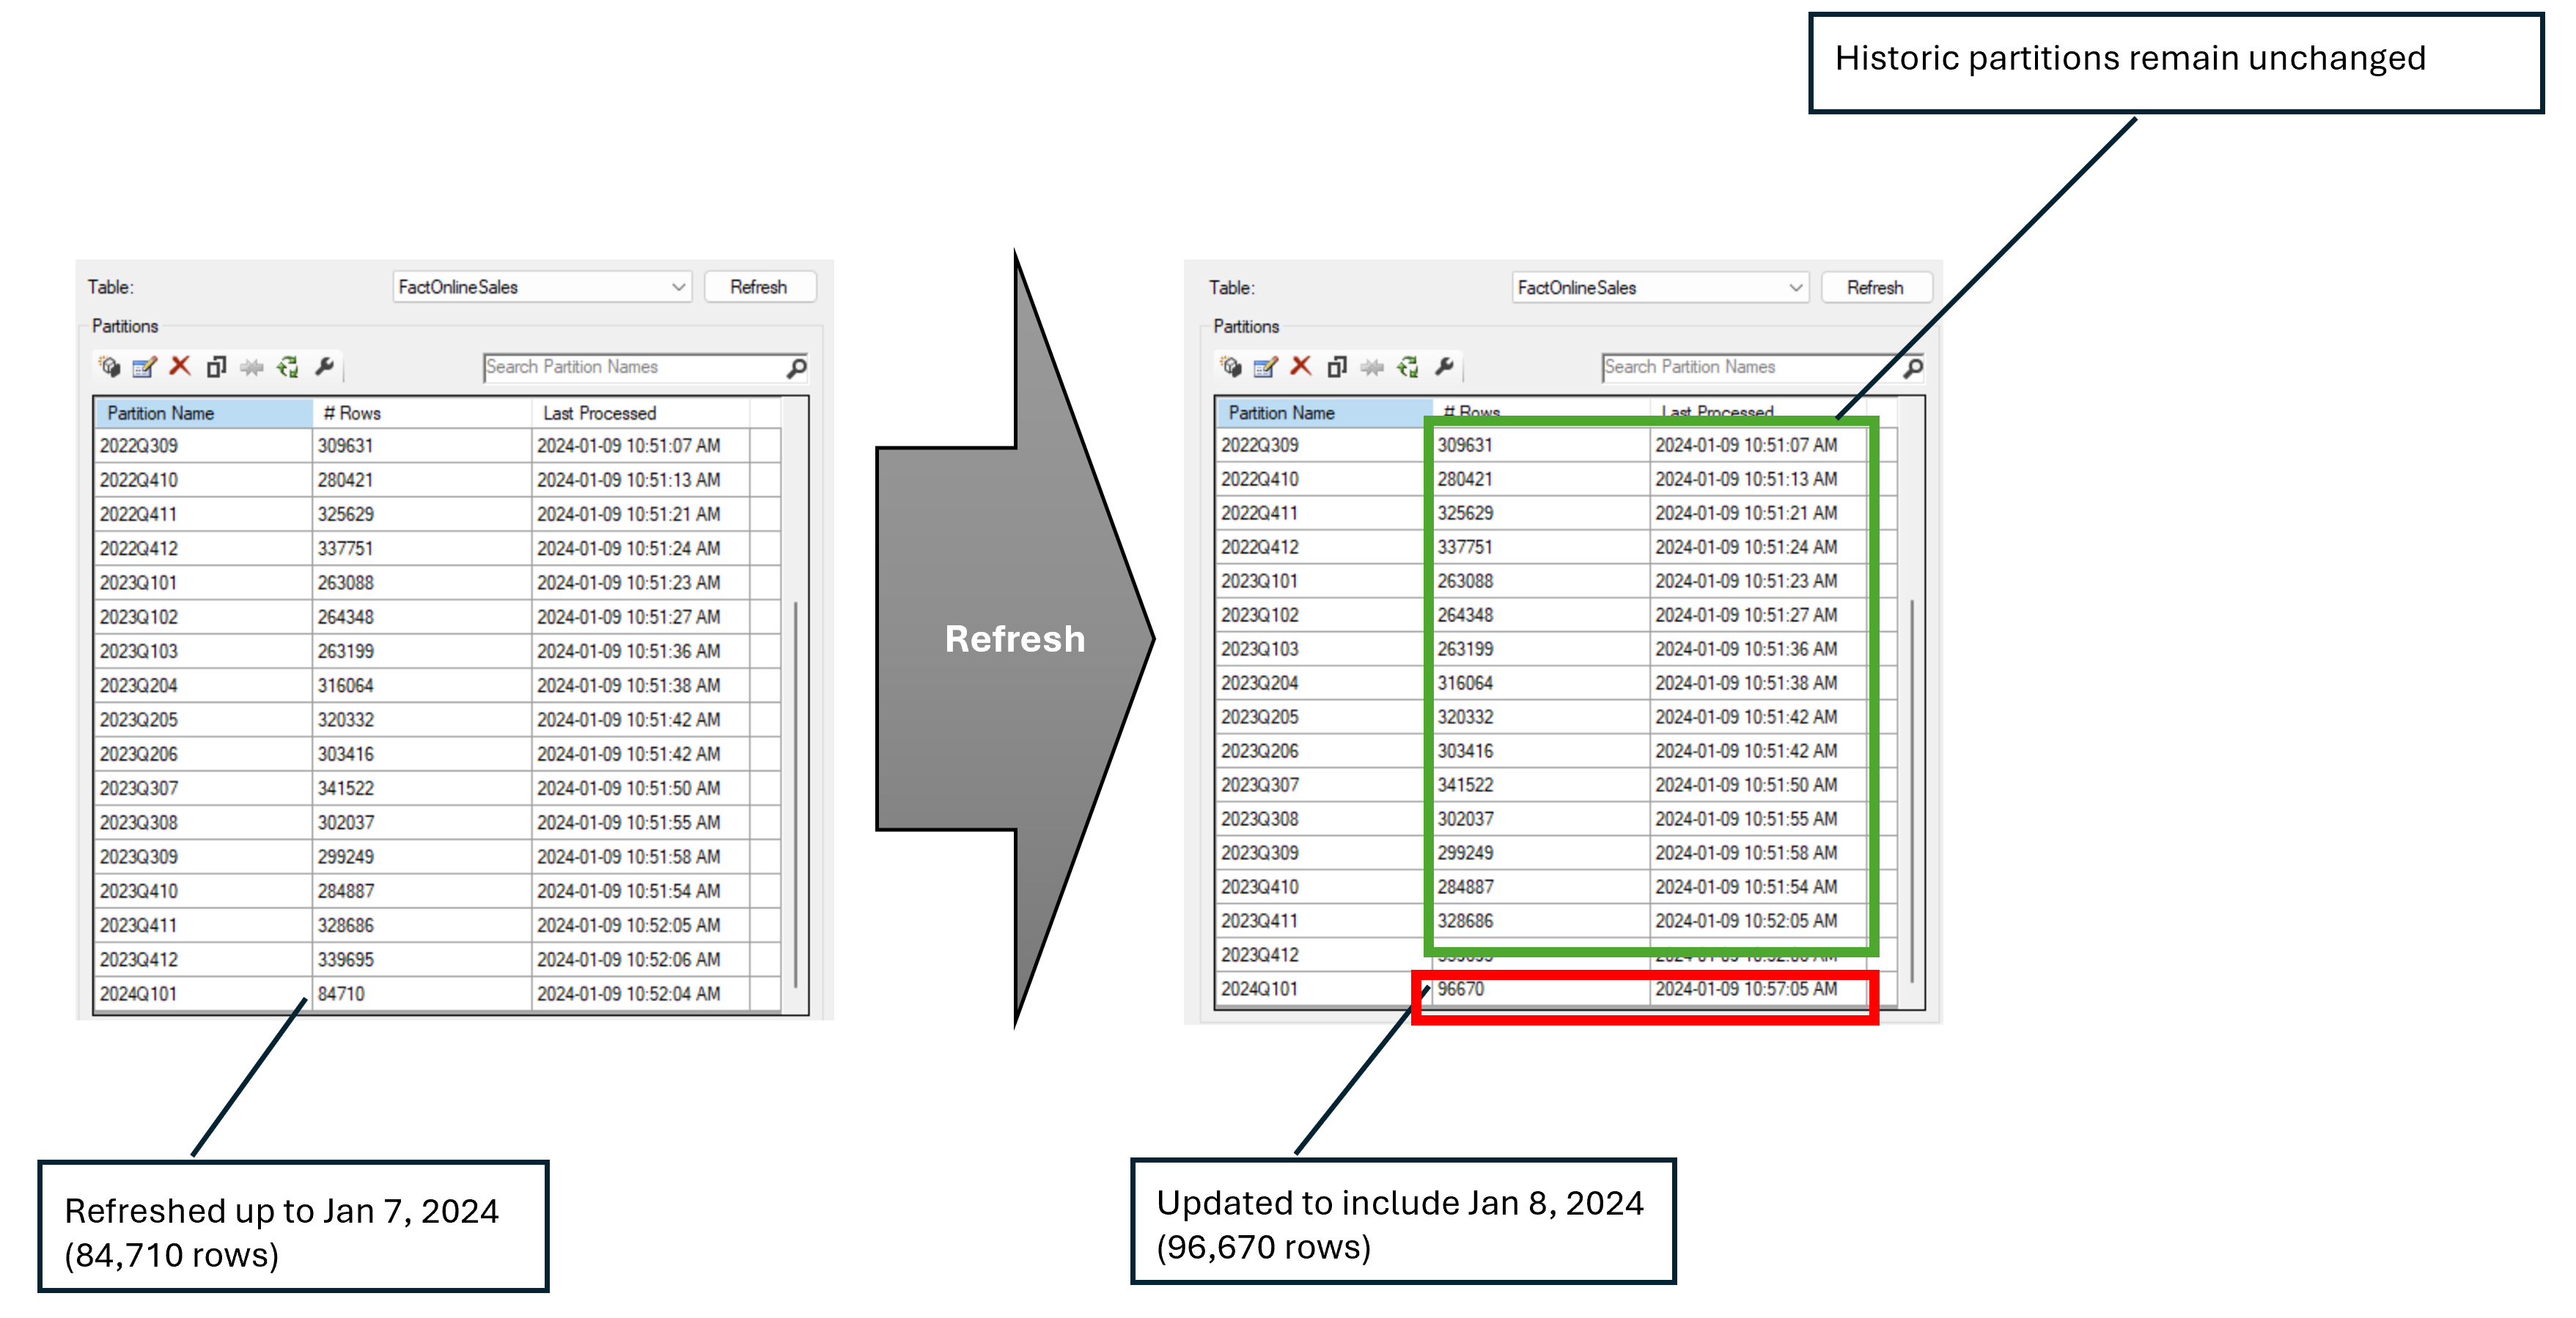Click red Delete Partition icon in left panel

click(180, 366)
